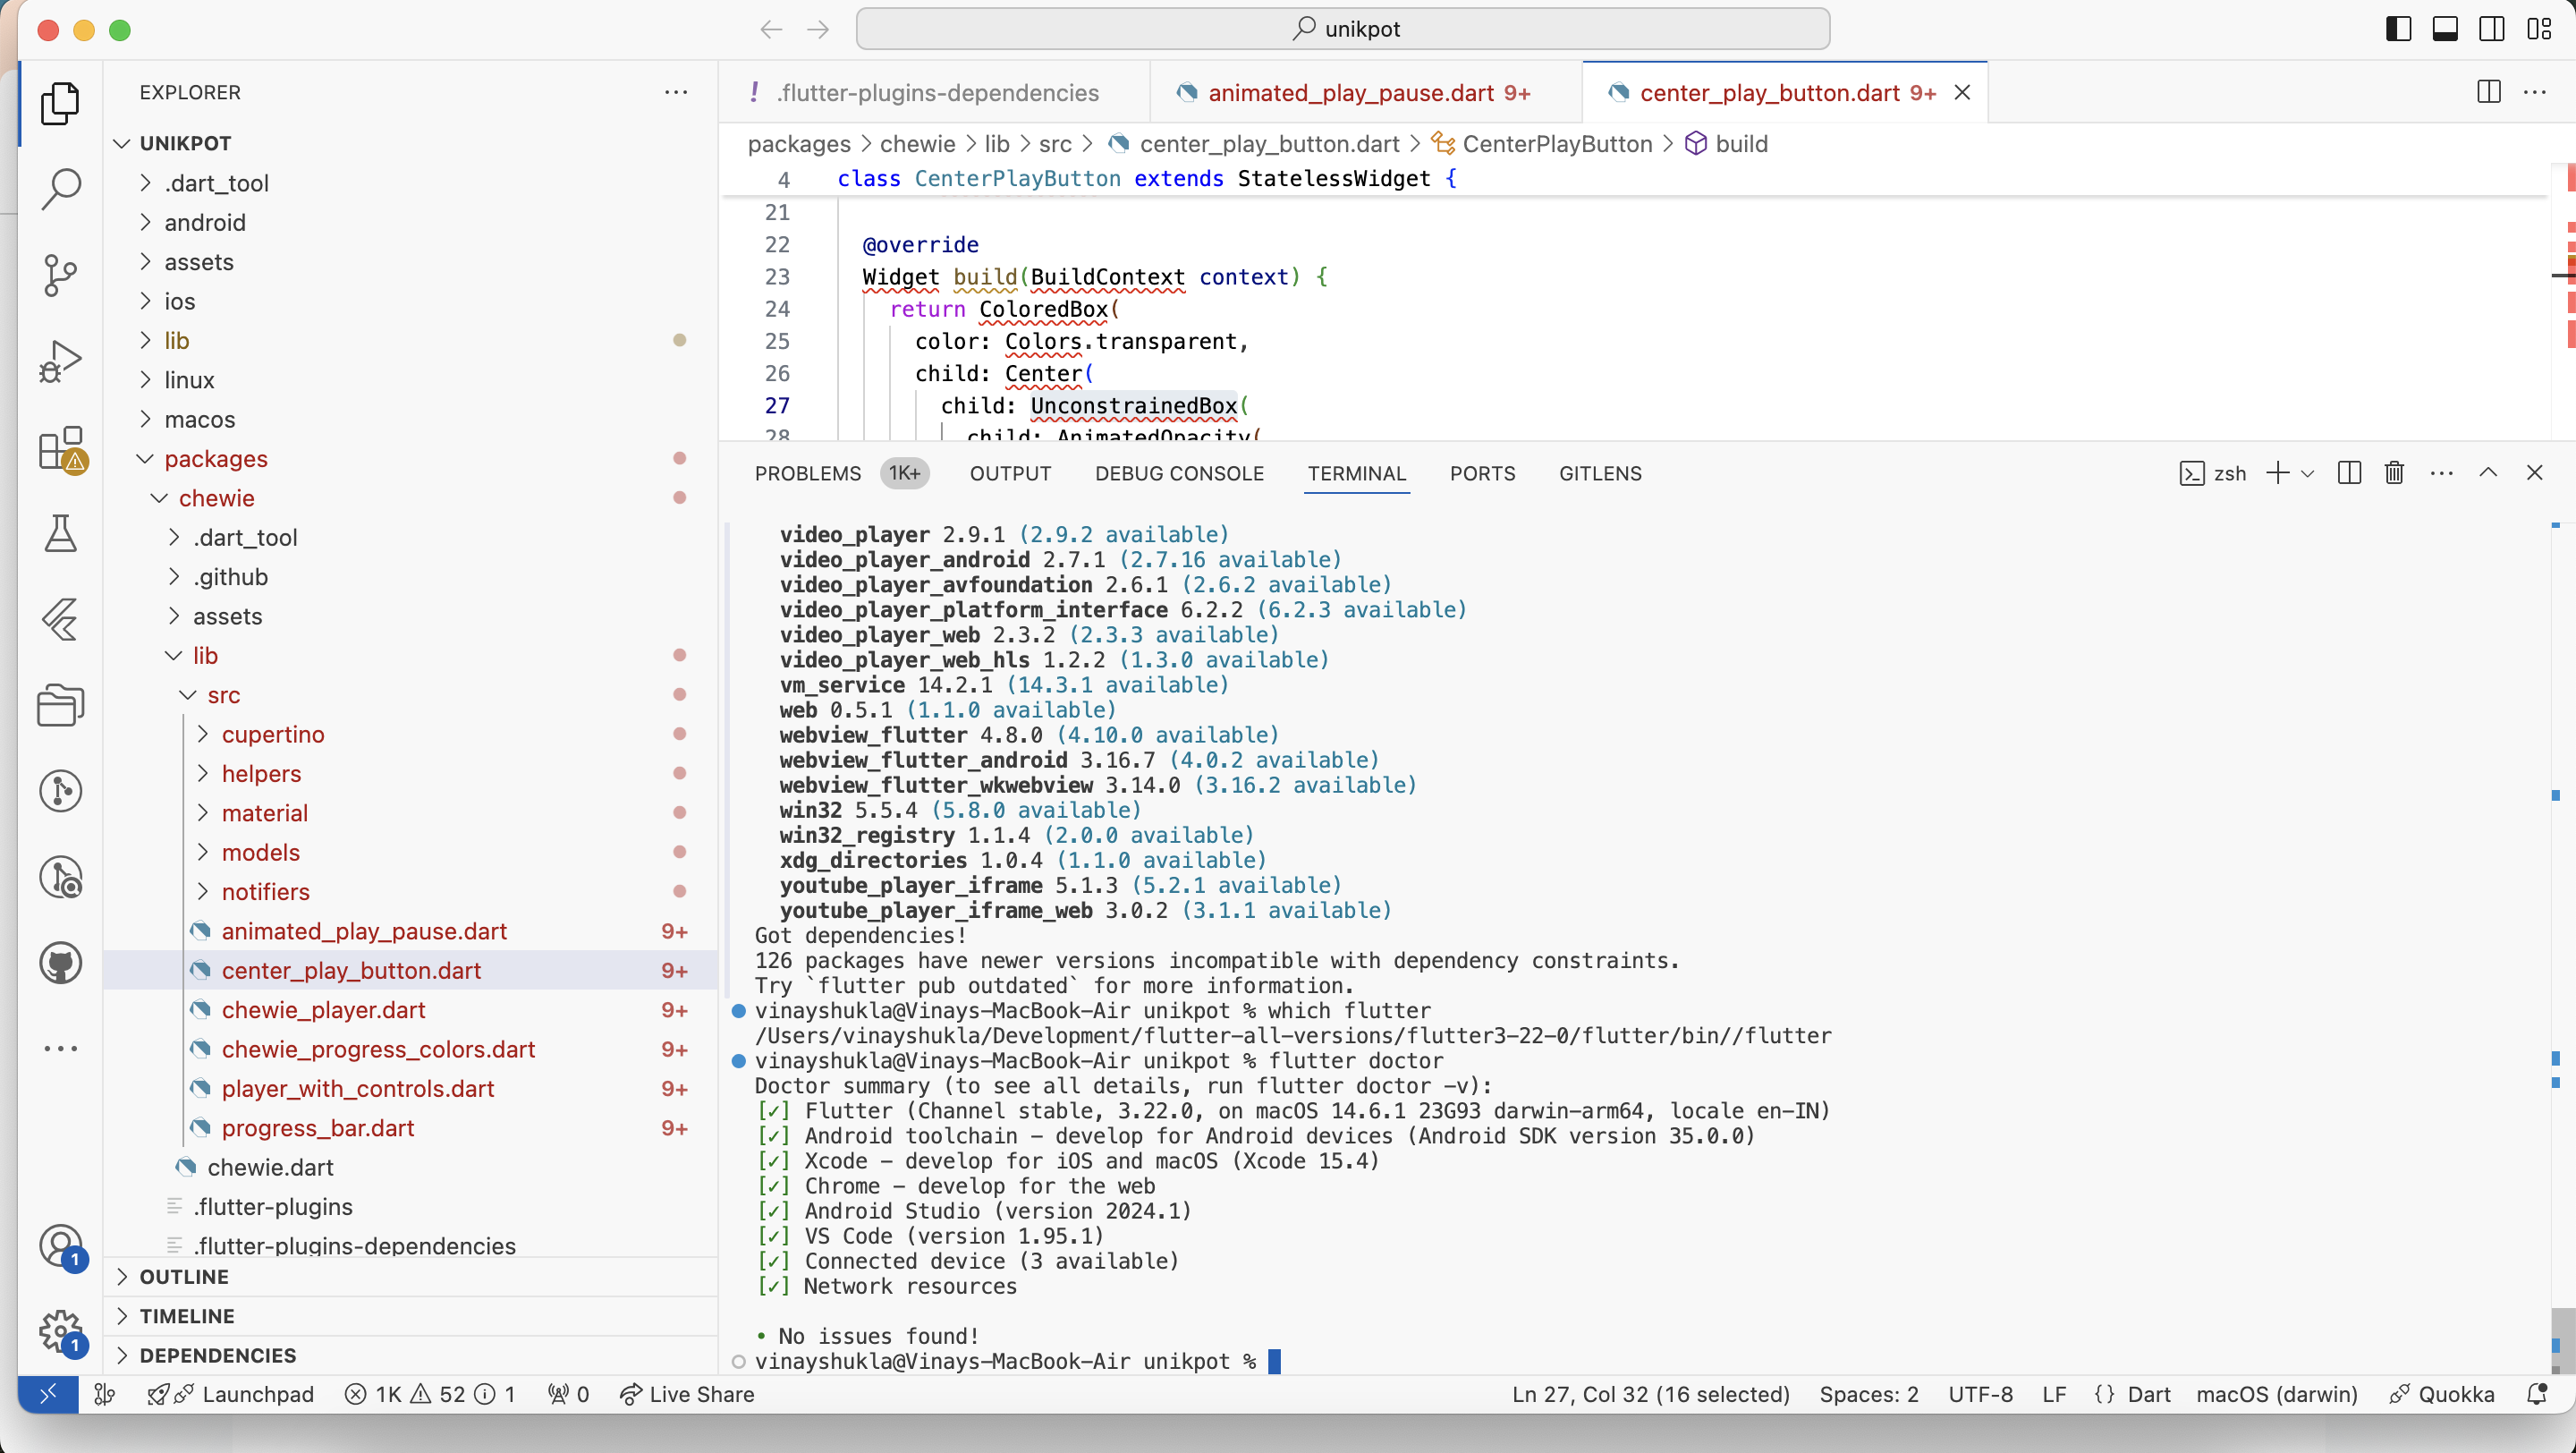Click Quokka in status bar
The height and width of the screenshot is (1453, 2576).
2442,1394
